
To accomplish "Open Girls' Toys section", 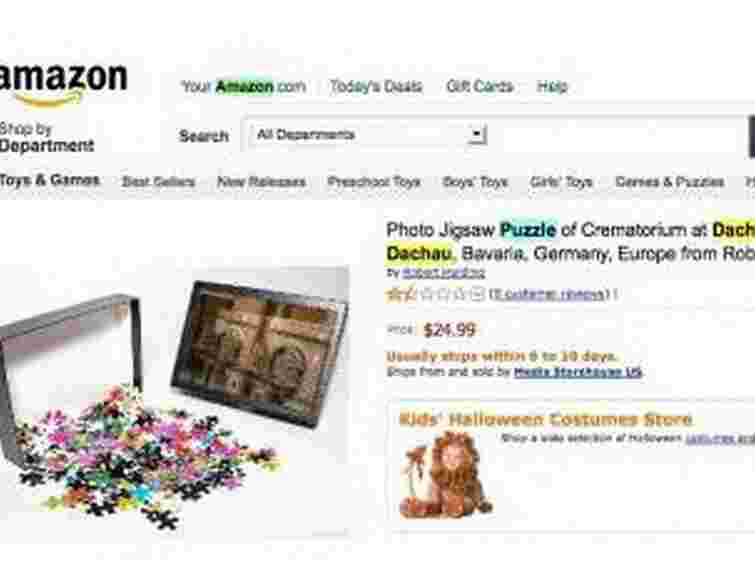I will (x=561, y=182).
